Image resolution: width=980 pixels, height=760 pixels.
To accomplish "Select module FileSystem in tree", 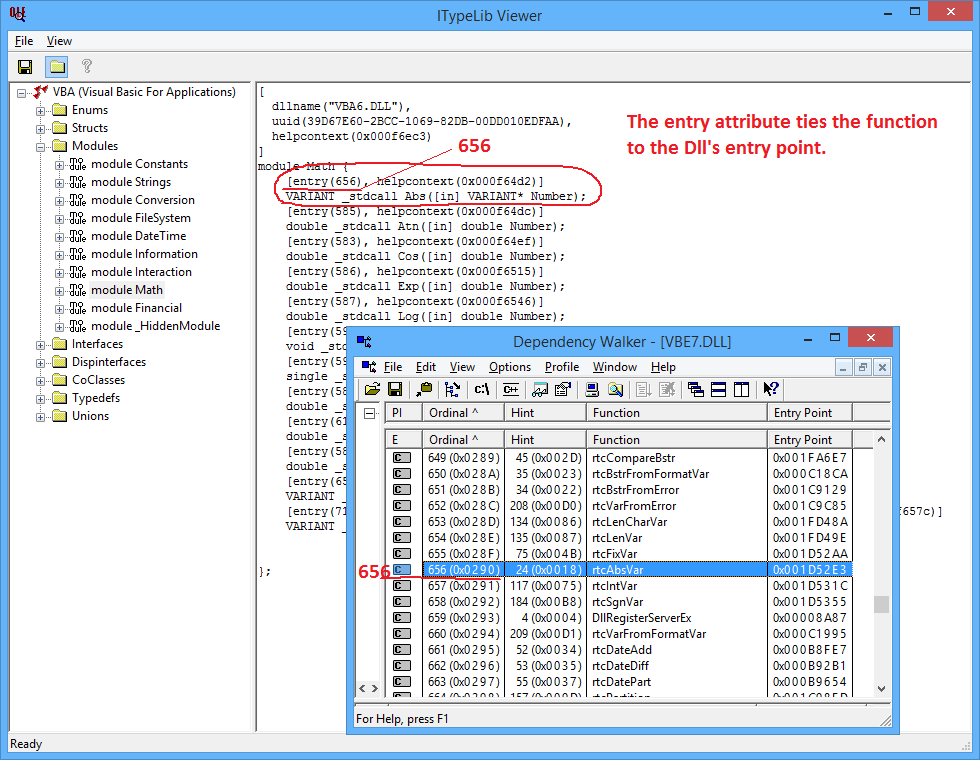I will pos(141,218).
